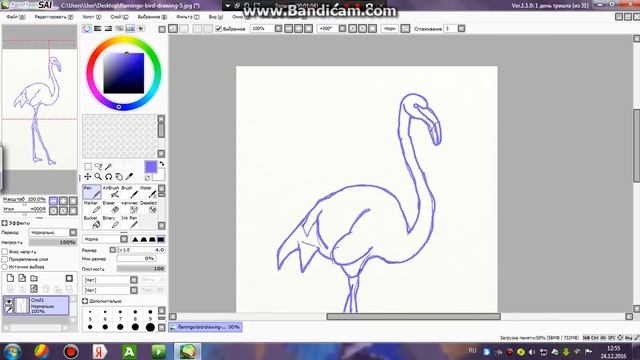Select the Eraser tool
This screenshot has height=360, width=640.
(111, 207)
